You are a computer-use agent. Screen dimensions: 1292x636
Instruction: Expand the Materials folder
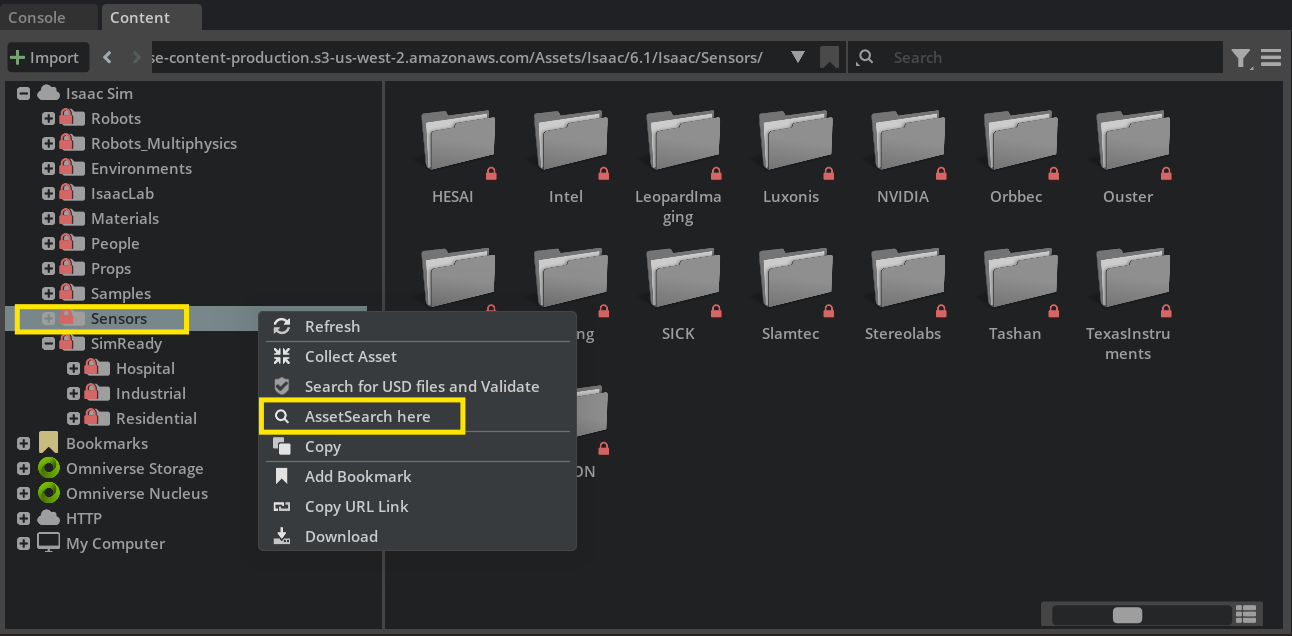click(x=48, y=218)
